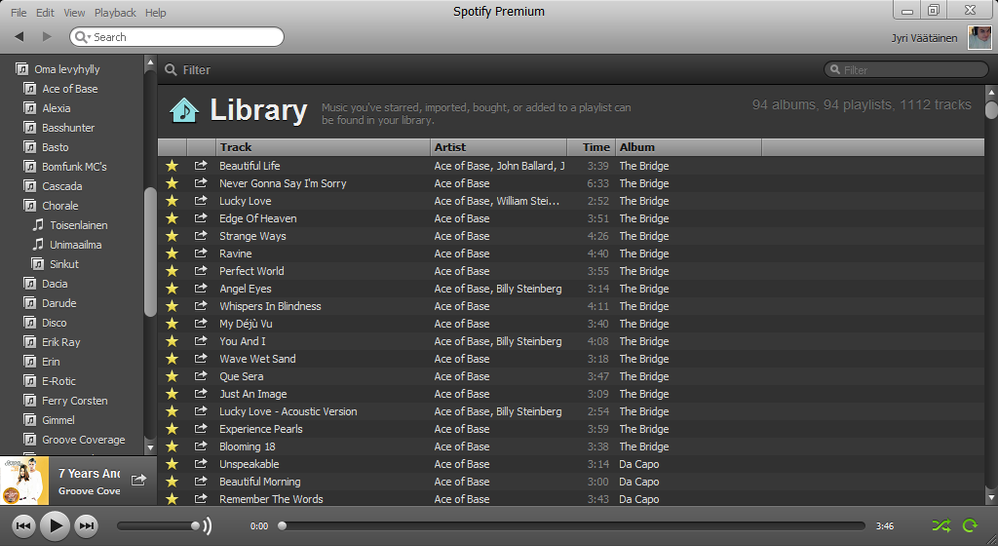The image size is (998, 546).
Task: Open the Groove Coverage playlist
Action: pos(83,440)
